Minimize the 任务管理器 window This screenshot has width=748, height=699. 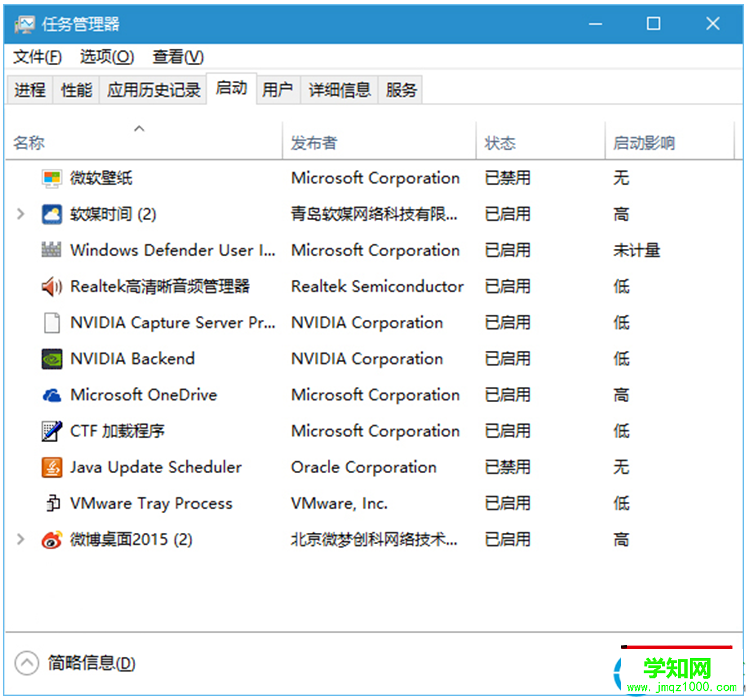coord(595,24)
